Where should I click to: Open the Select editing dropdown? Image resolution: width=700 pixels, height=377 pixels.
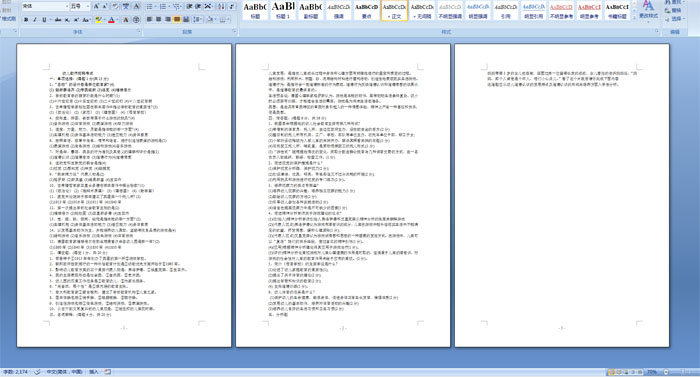[x=674, y=19]
